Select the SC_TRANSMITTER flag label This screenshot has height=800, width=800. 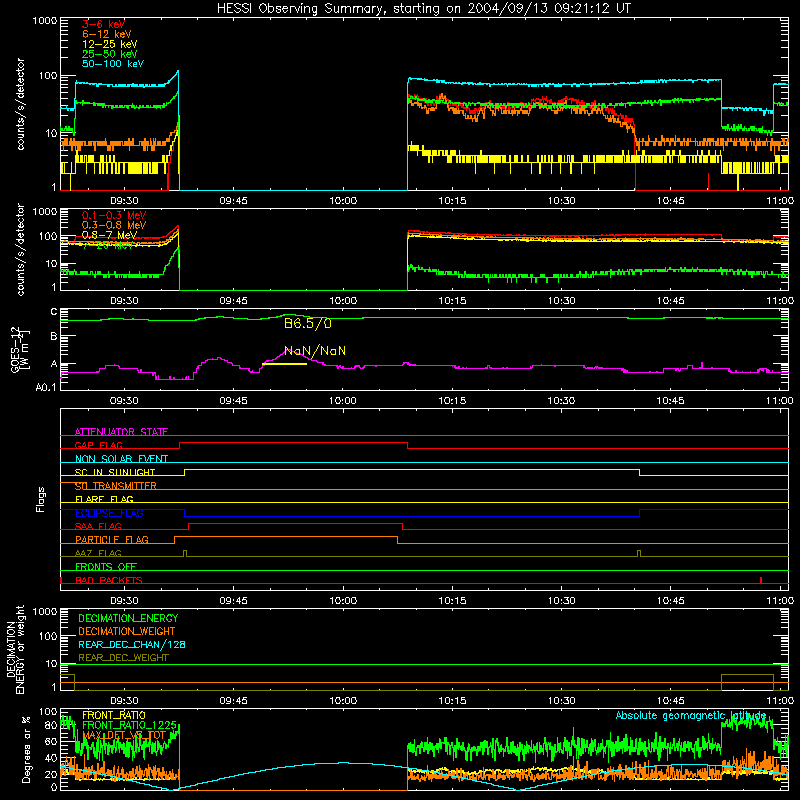pos(116,486)
